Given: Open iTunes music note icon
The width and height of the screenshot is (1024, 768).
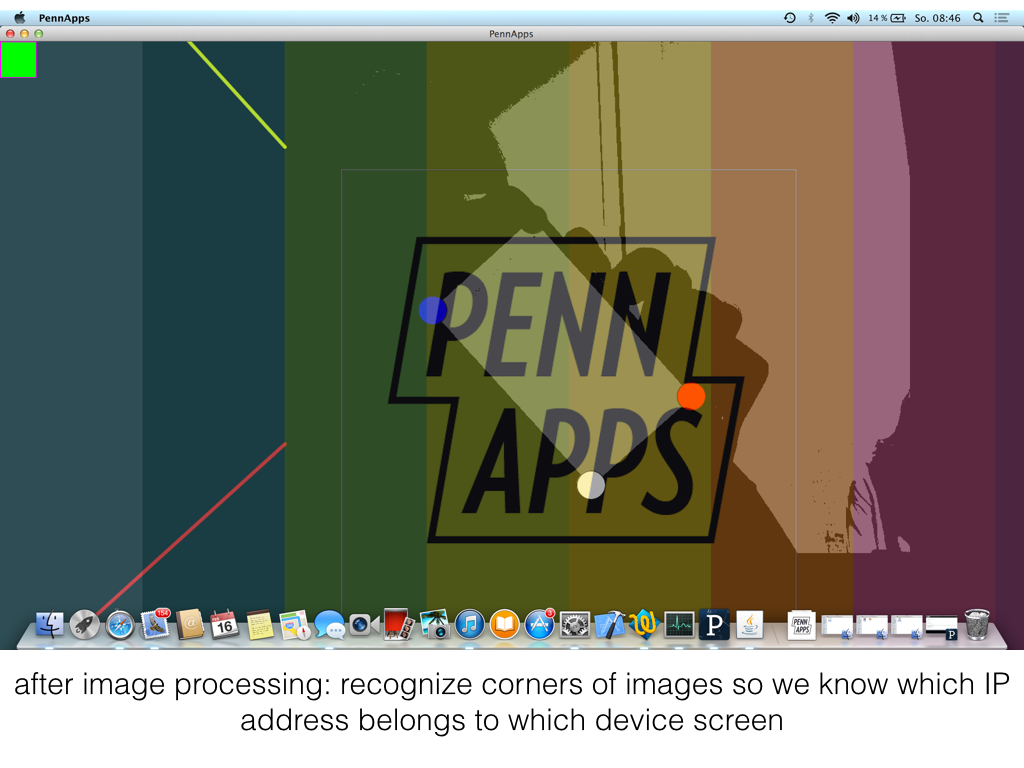Looking at the screenshot, I should (x=470, y=625).
